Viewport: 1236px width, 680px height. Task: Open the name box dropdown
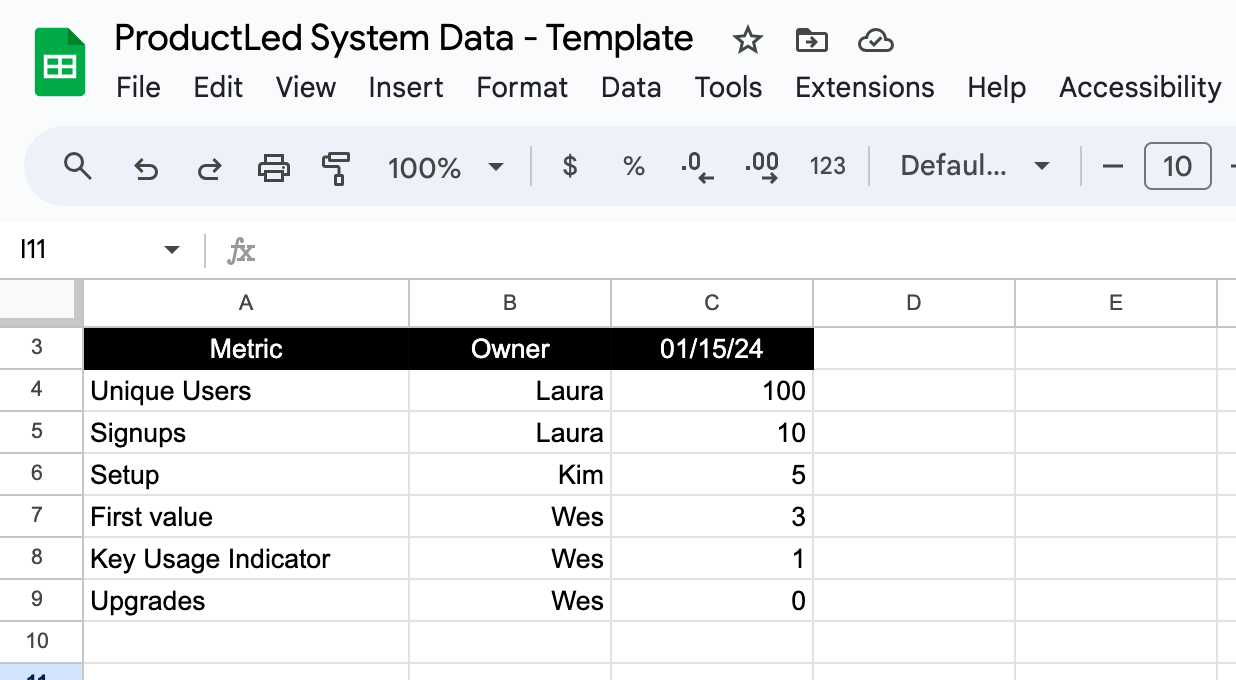click(x=170, y=250)
